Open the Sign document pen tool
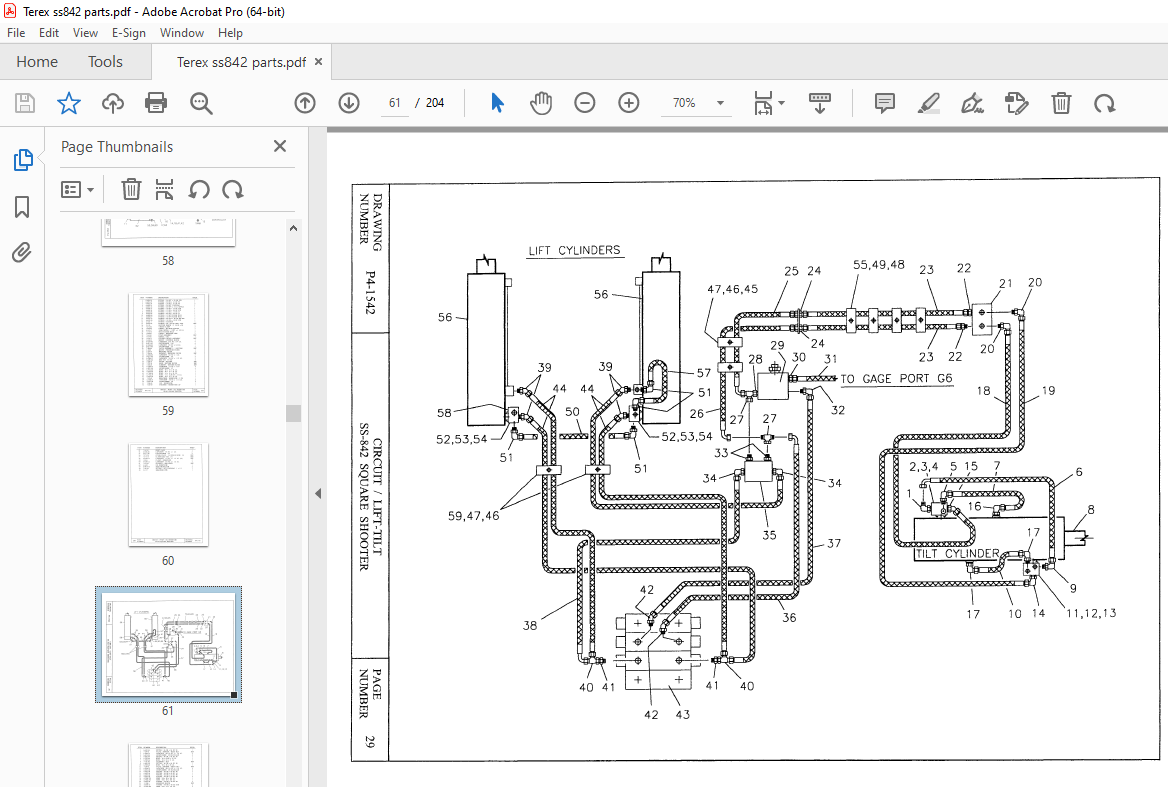The image size is (1168, 787). [972, 103]
